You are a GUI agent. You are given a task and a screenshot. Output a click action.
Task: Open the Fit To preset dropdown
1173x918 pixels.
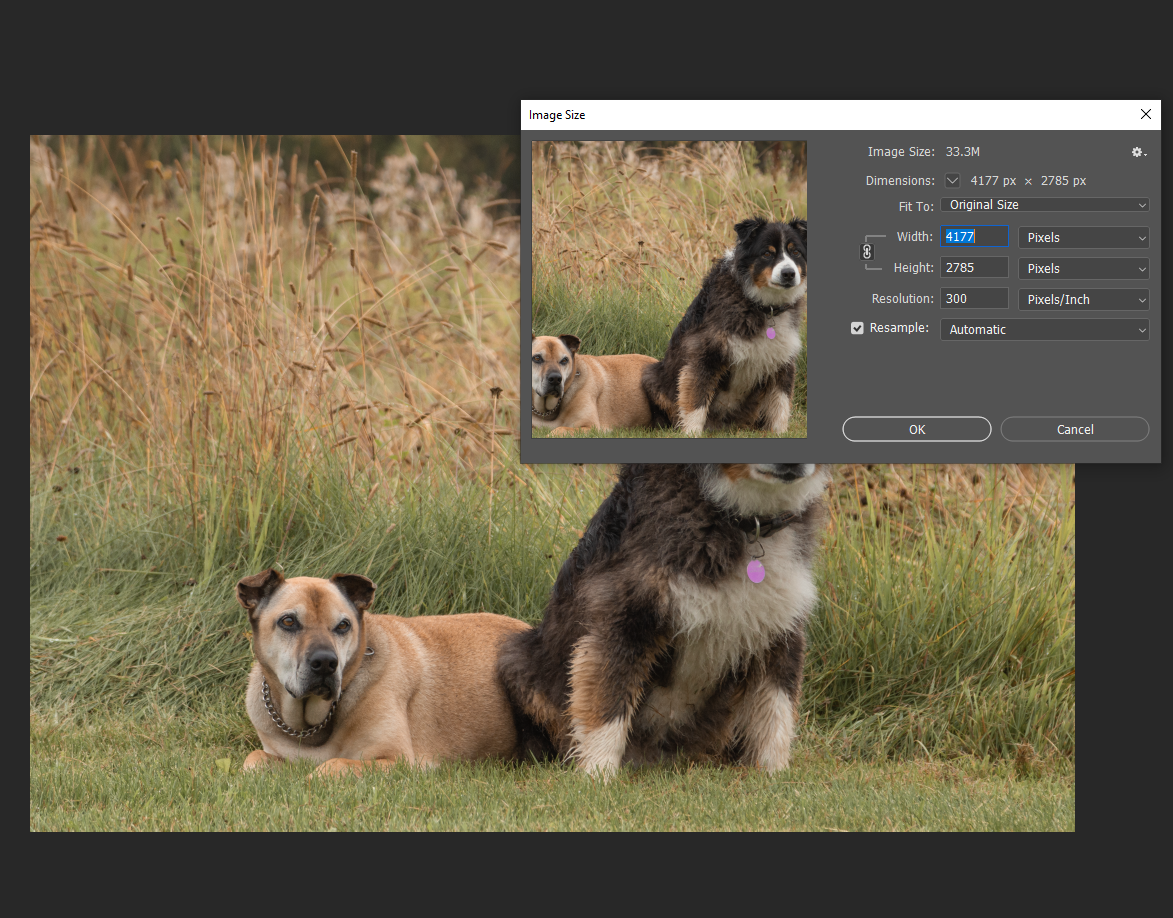(x=1044, y=204)
